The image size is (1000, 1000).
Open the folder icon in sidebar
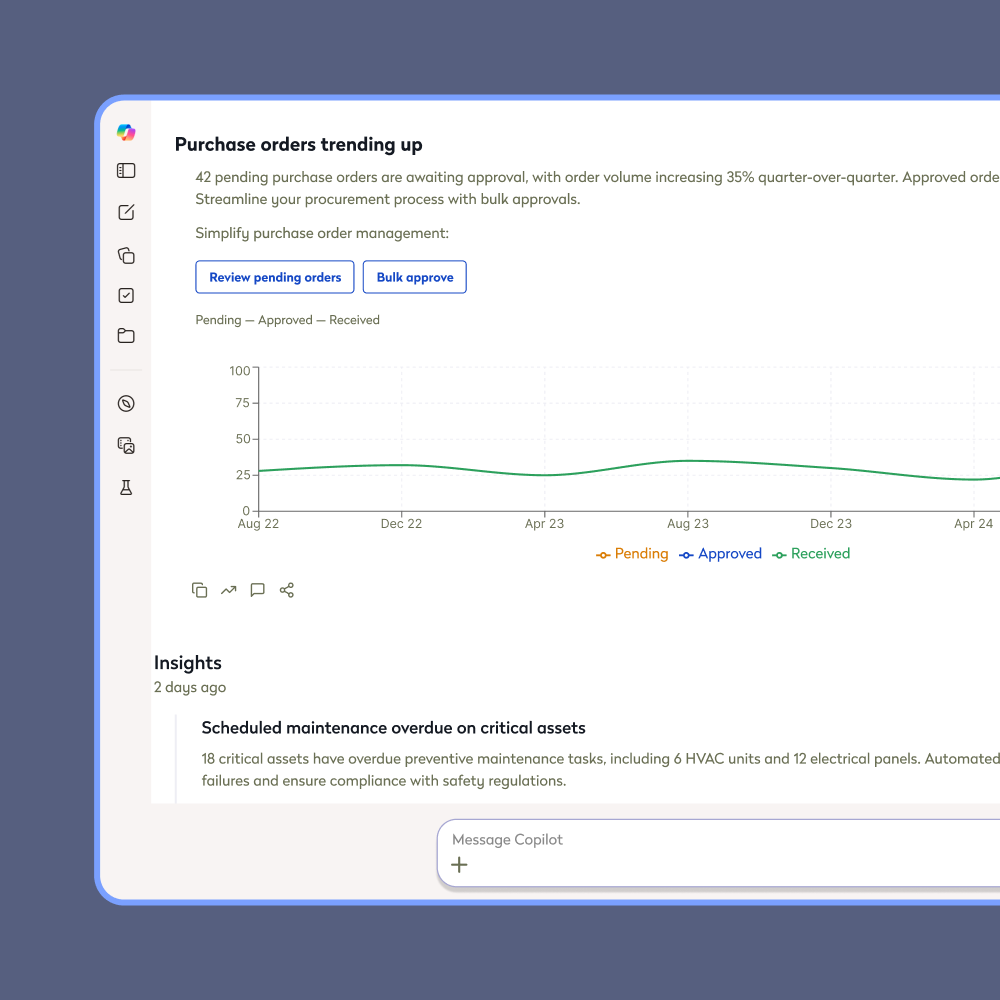126,336
